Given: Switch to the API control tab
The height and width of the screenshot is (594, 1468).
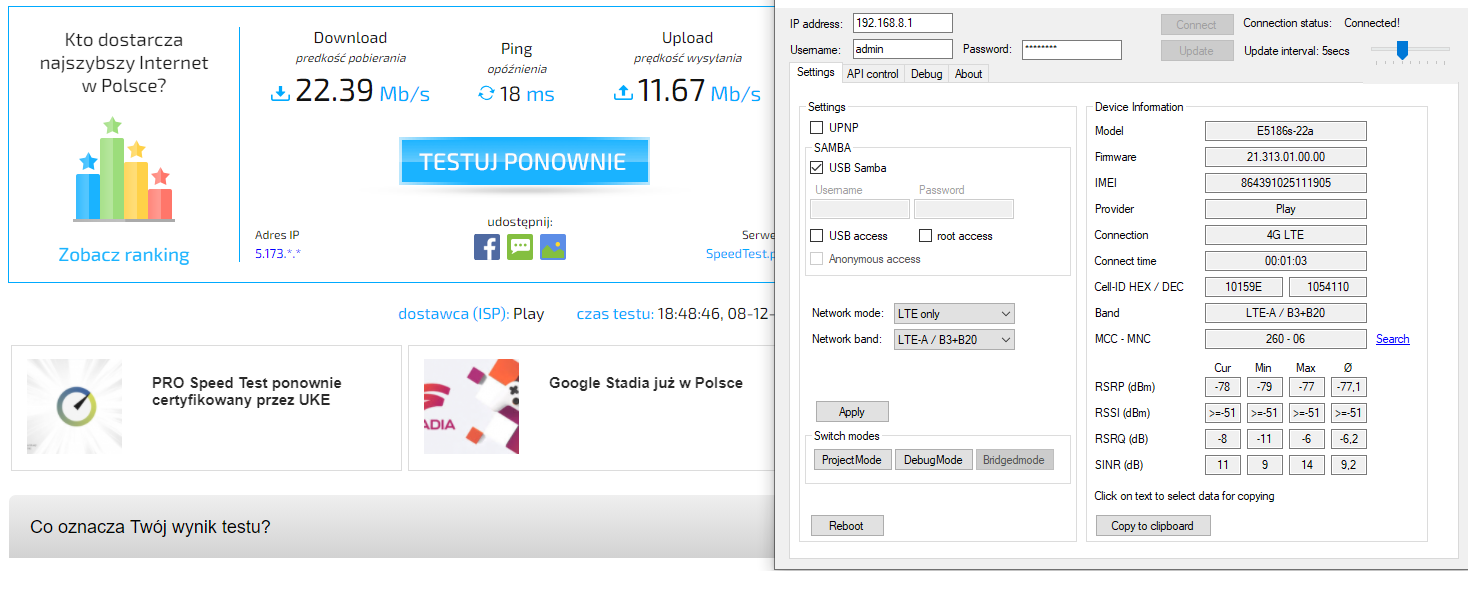Looking at the screenshot, I should [x=872, y=73].
